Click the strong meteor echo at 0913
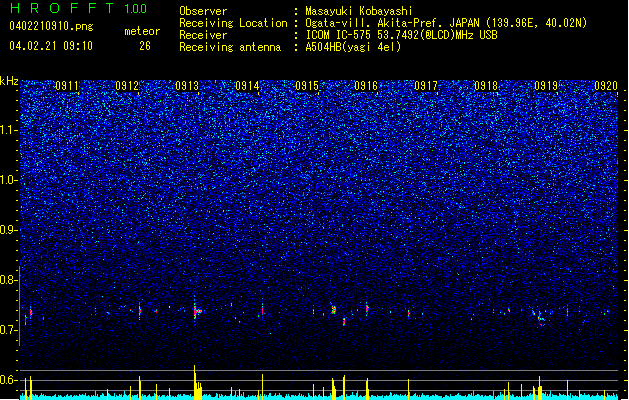This screenshot has height=400, width=629. 197,311
